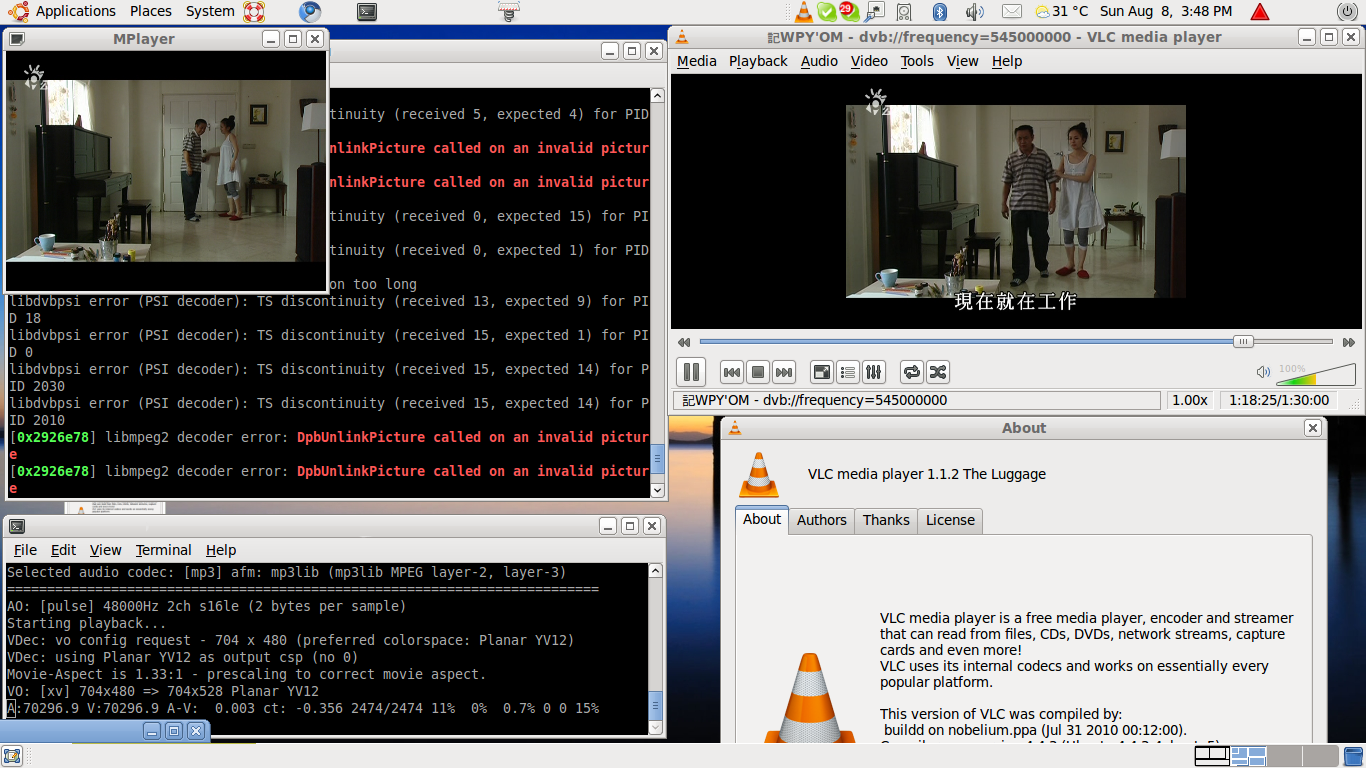Click the 1:18:25/1:30:00 elapsed time display
1366x768 pixels.
click(1279, 400)
